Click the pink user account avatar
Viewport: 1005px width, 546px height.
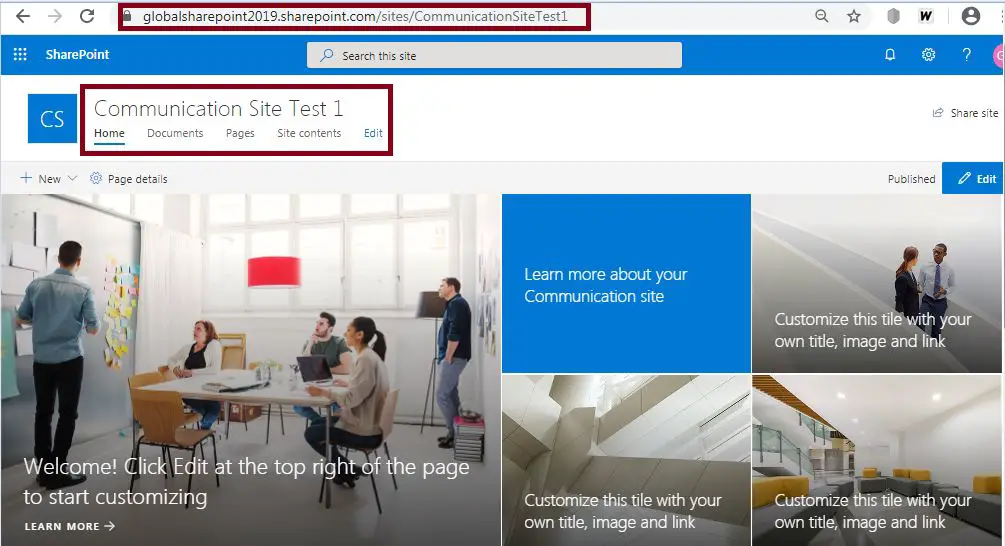[999, 55]
